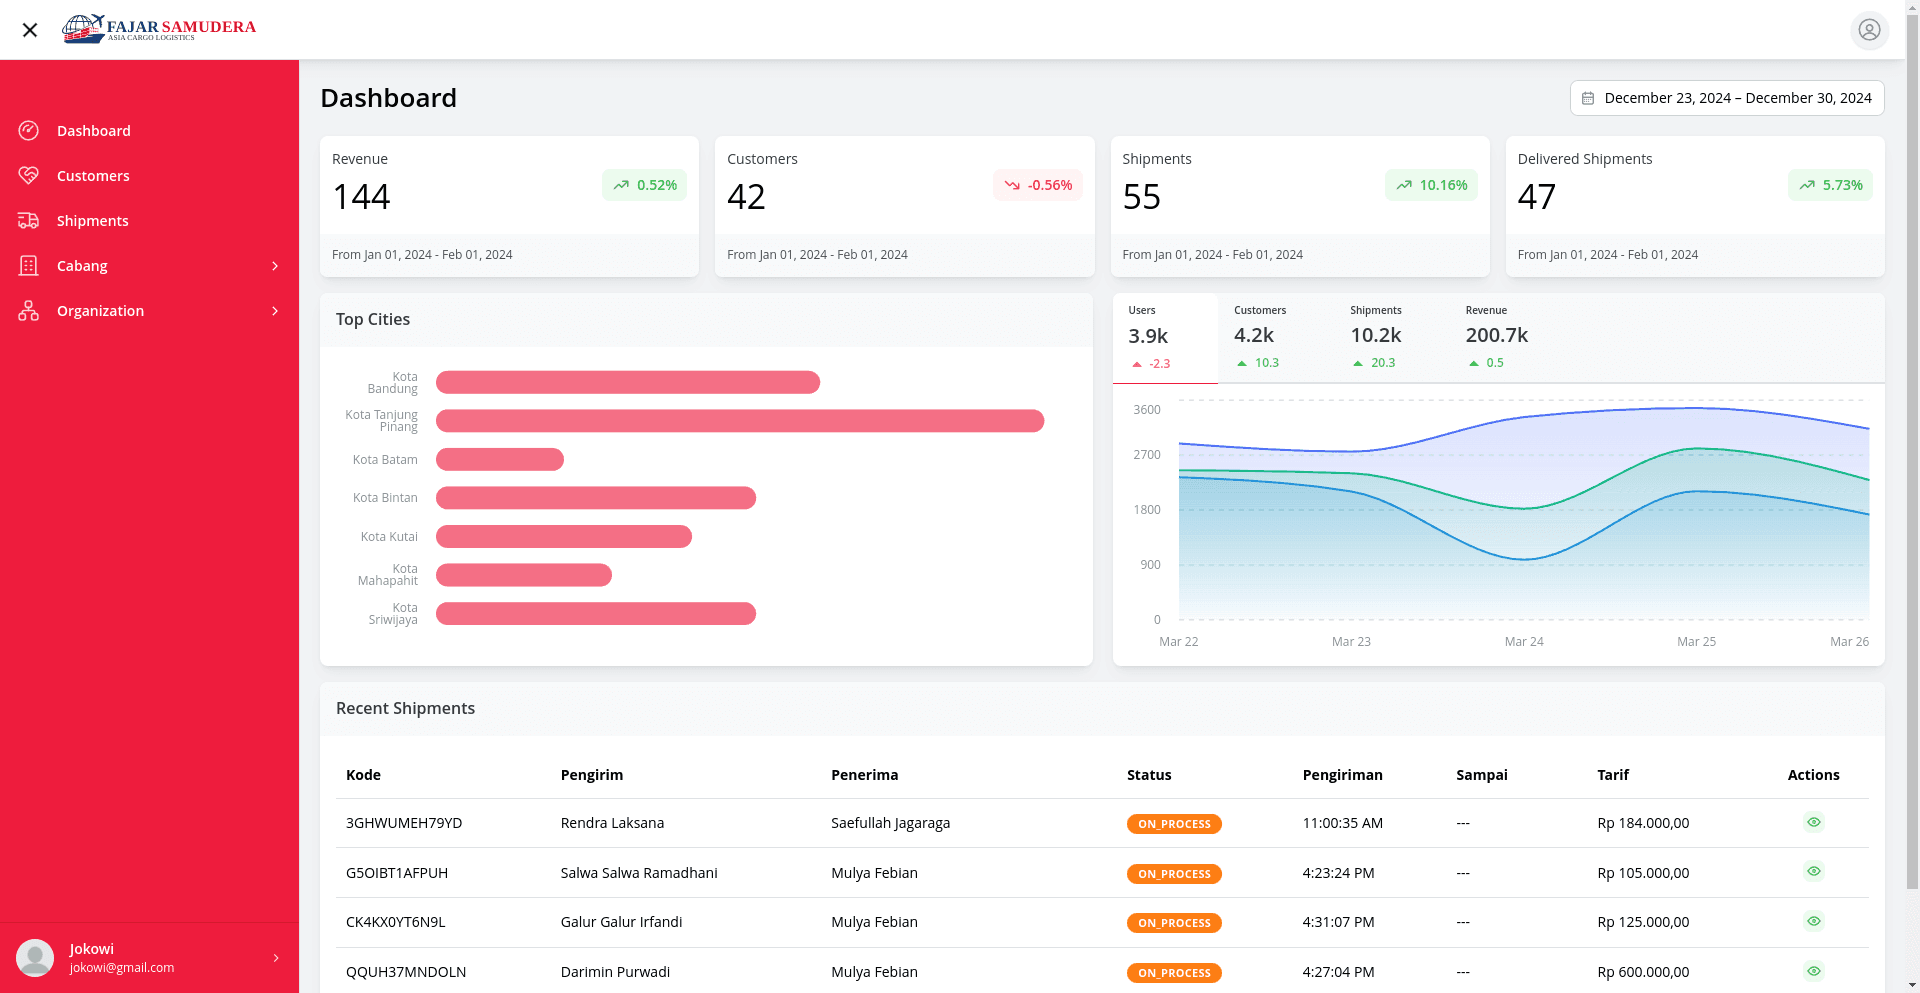Screen dimensions: 1920x993
Task: Select the Cabang sidebar menu item
Action: click(149, 265)
